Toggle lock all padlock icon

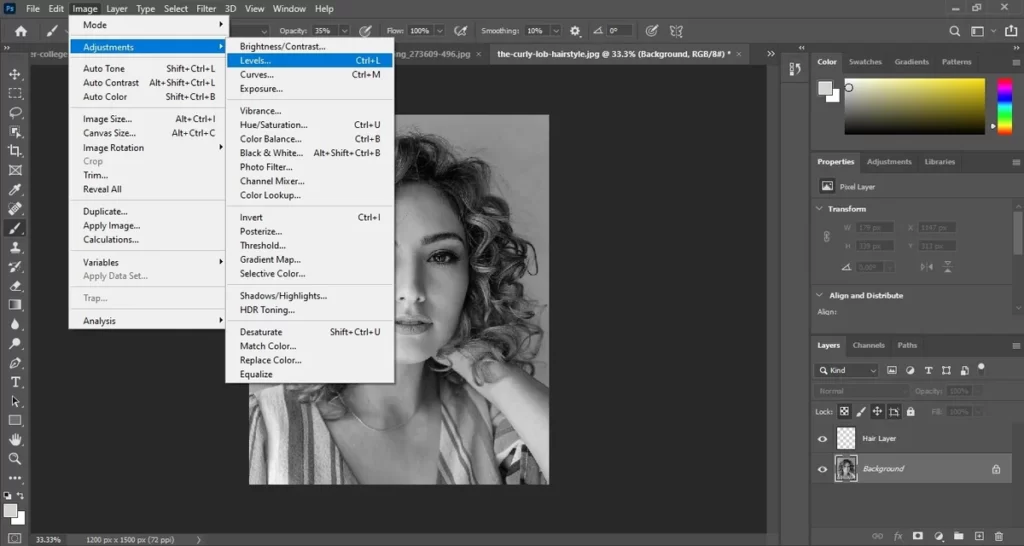coord(910,411)
